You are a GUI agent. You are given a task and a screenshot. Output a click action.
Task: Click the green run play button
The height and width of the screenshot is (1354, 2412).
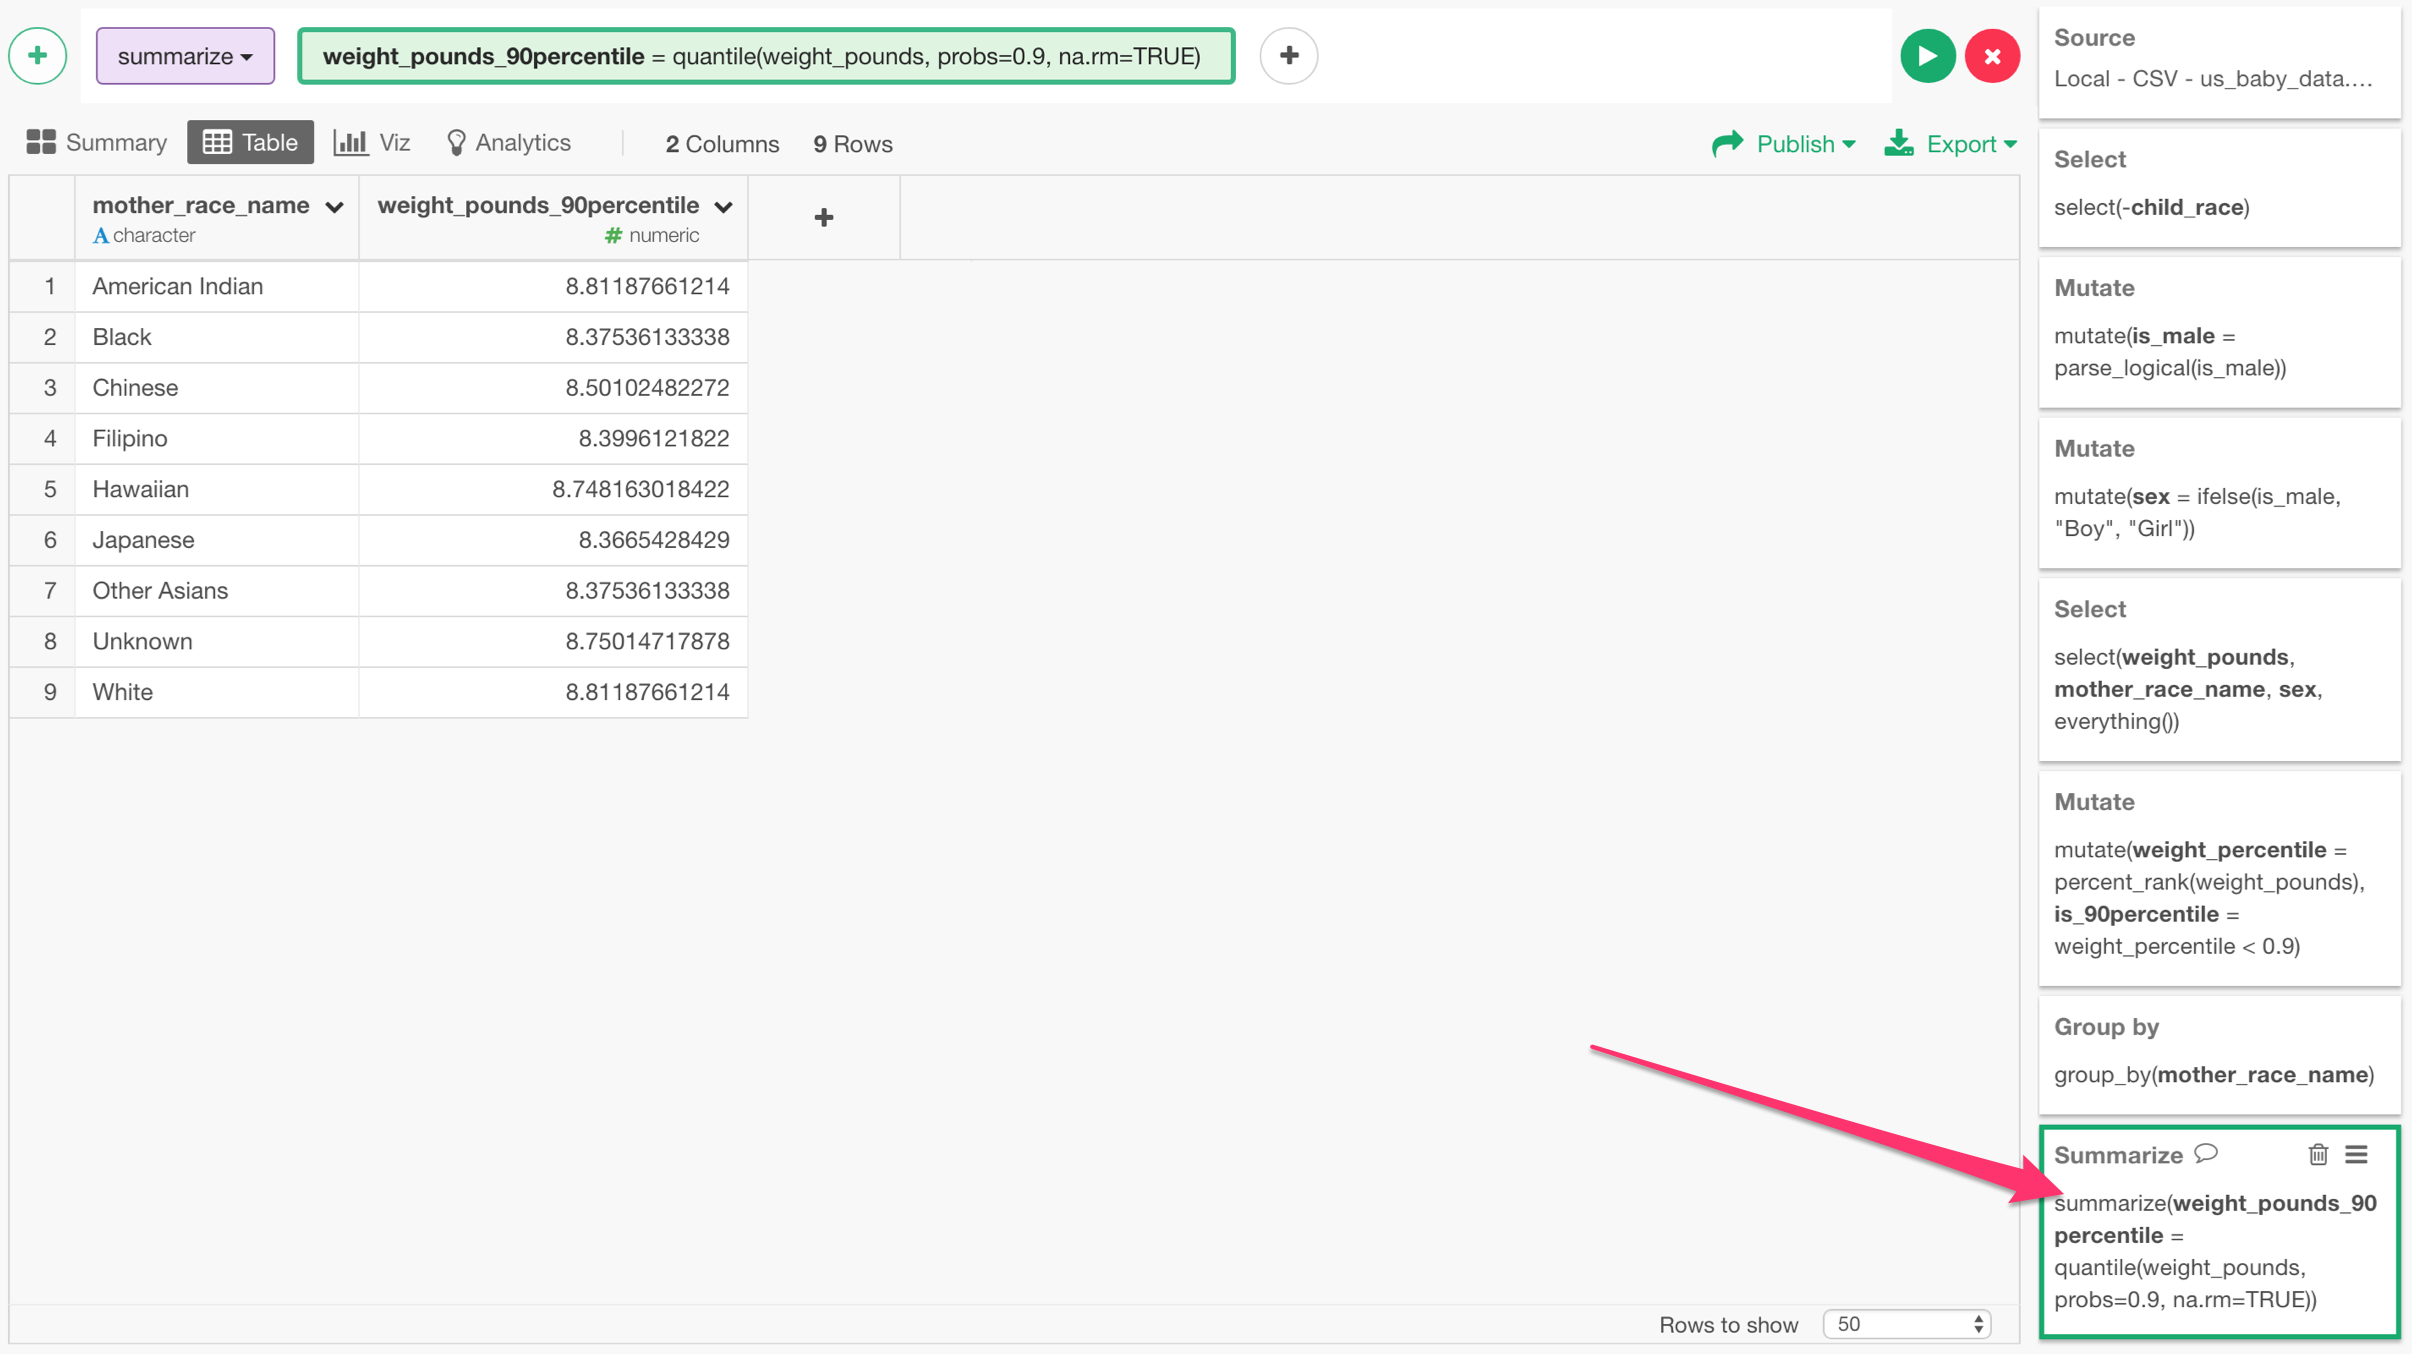(1927, 56)
